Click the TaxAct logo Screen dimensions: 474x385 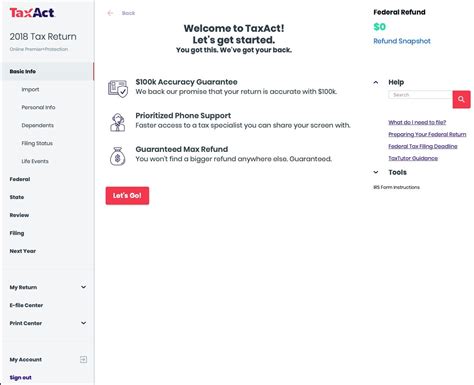coord(32,13)
